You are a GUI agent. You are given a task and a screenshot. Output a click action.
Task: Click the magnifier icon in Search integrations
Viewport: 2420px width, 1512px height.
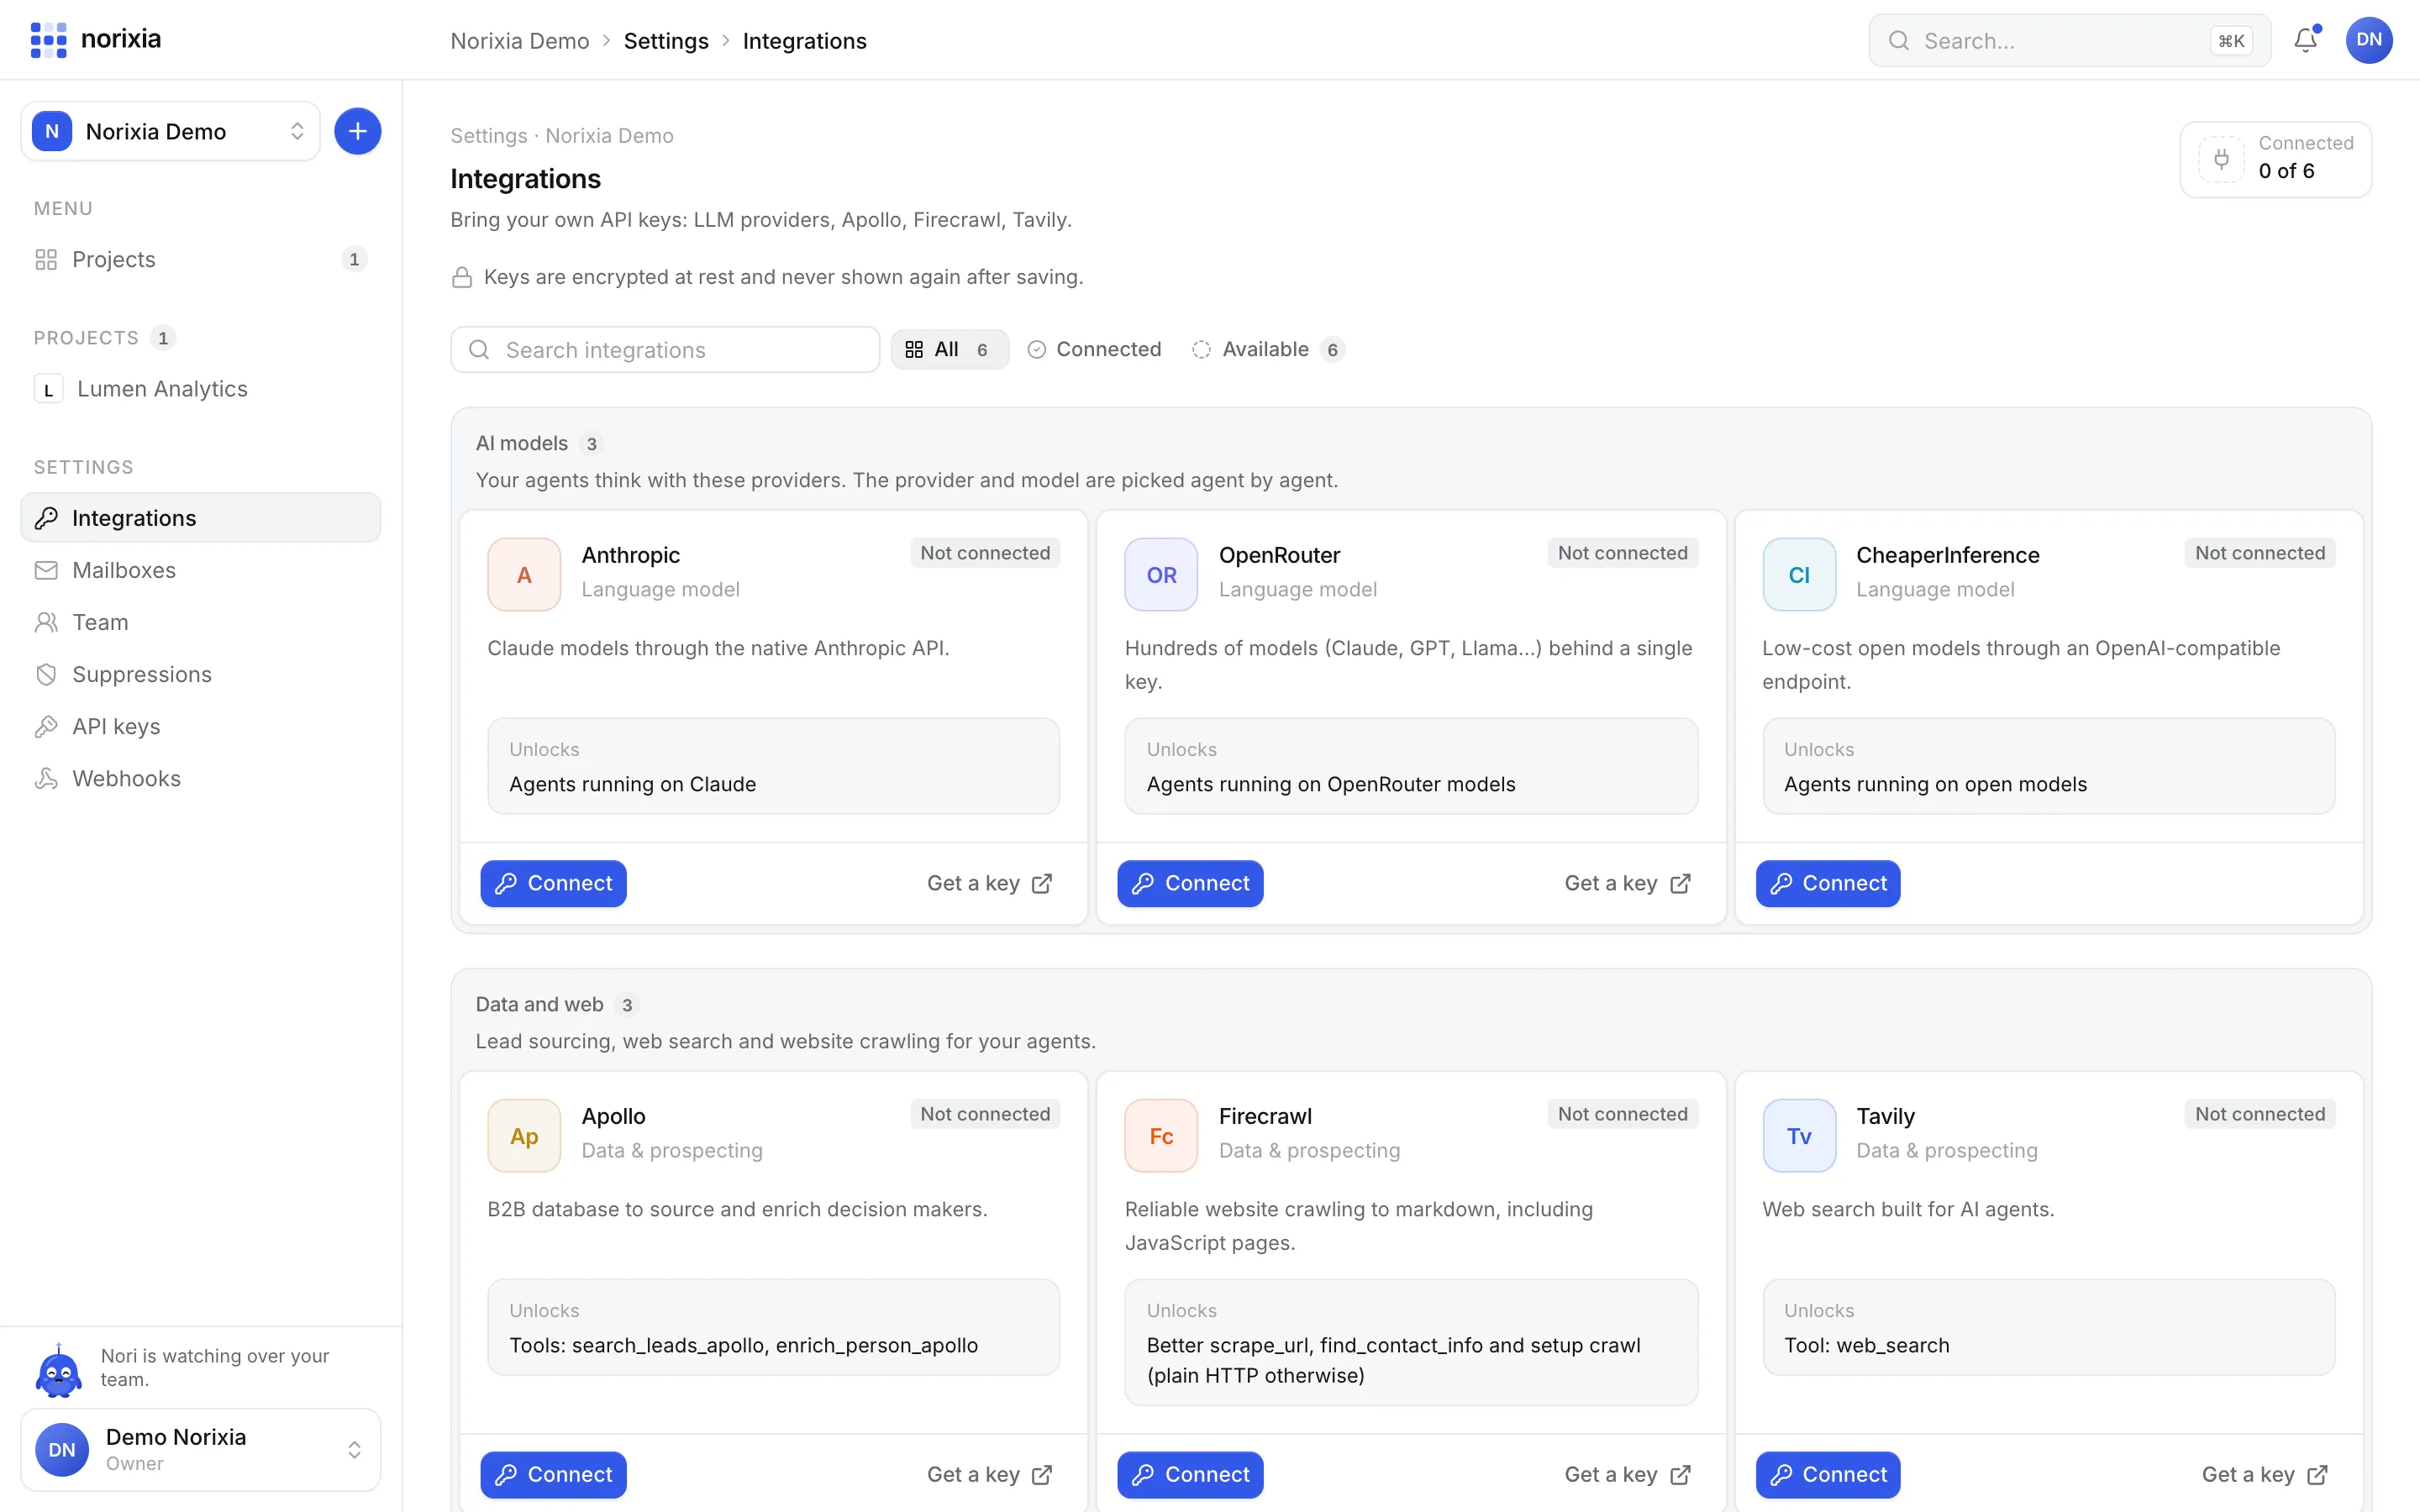tap(479, 349)
